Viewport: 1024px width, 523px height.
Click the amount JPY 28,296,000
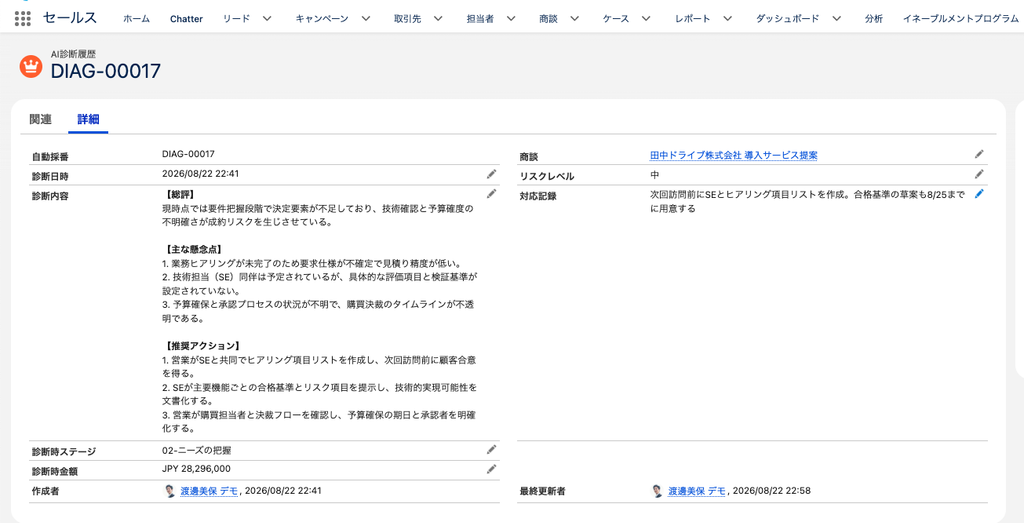[196, 469]
